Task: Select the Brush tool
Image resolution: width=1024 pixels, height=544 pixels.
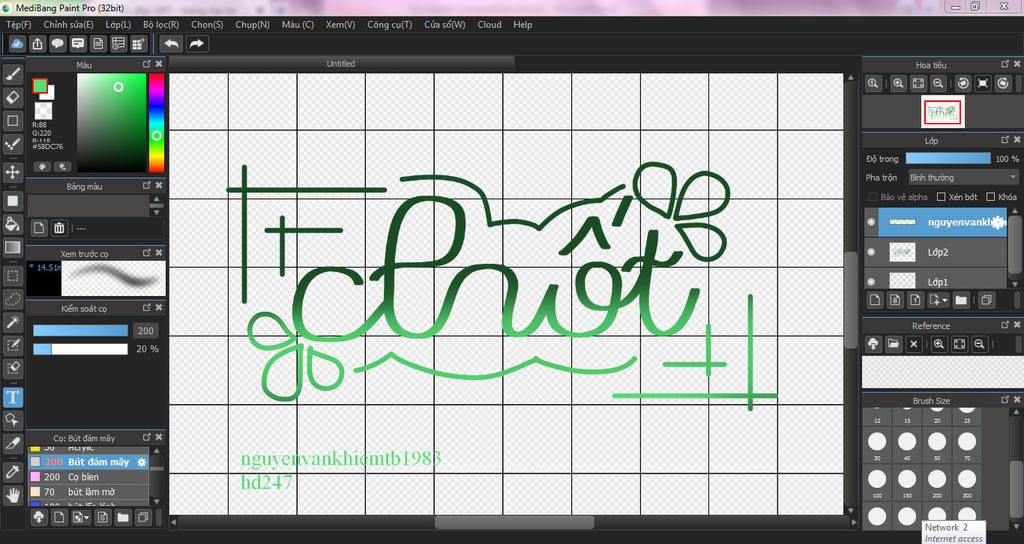Action: [x=12, y=74]
